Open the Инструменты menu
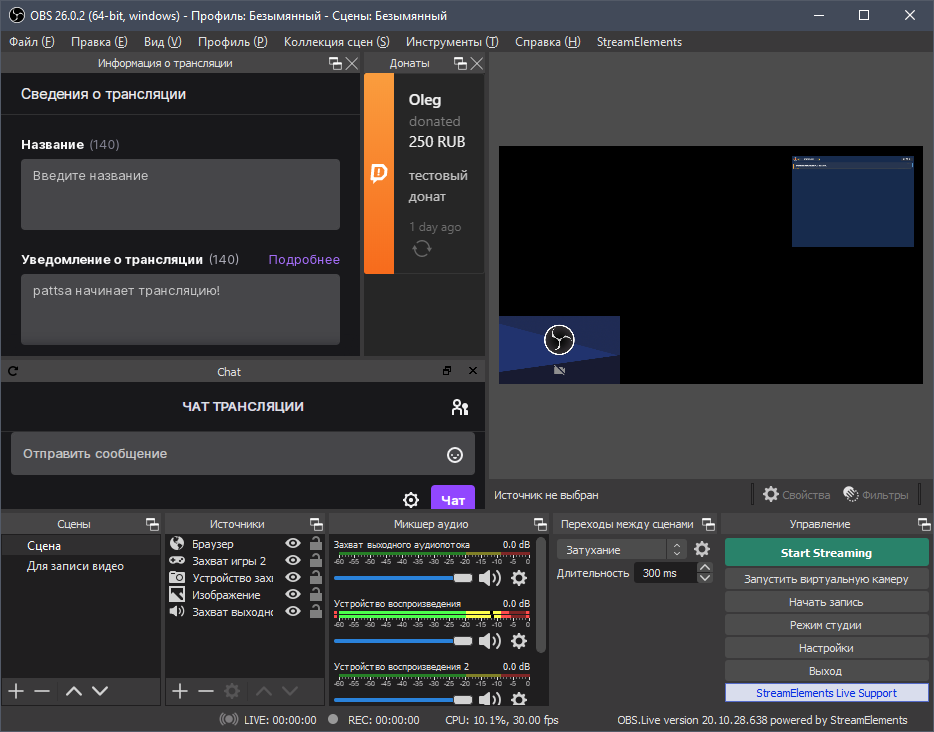 (x=451, y=42)
